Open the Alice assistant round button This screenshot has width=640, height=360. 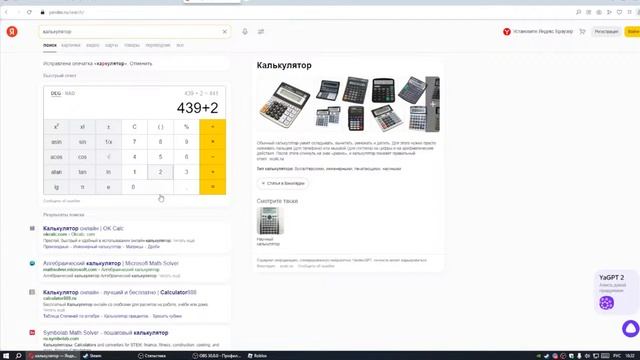631,328
